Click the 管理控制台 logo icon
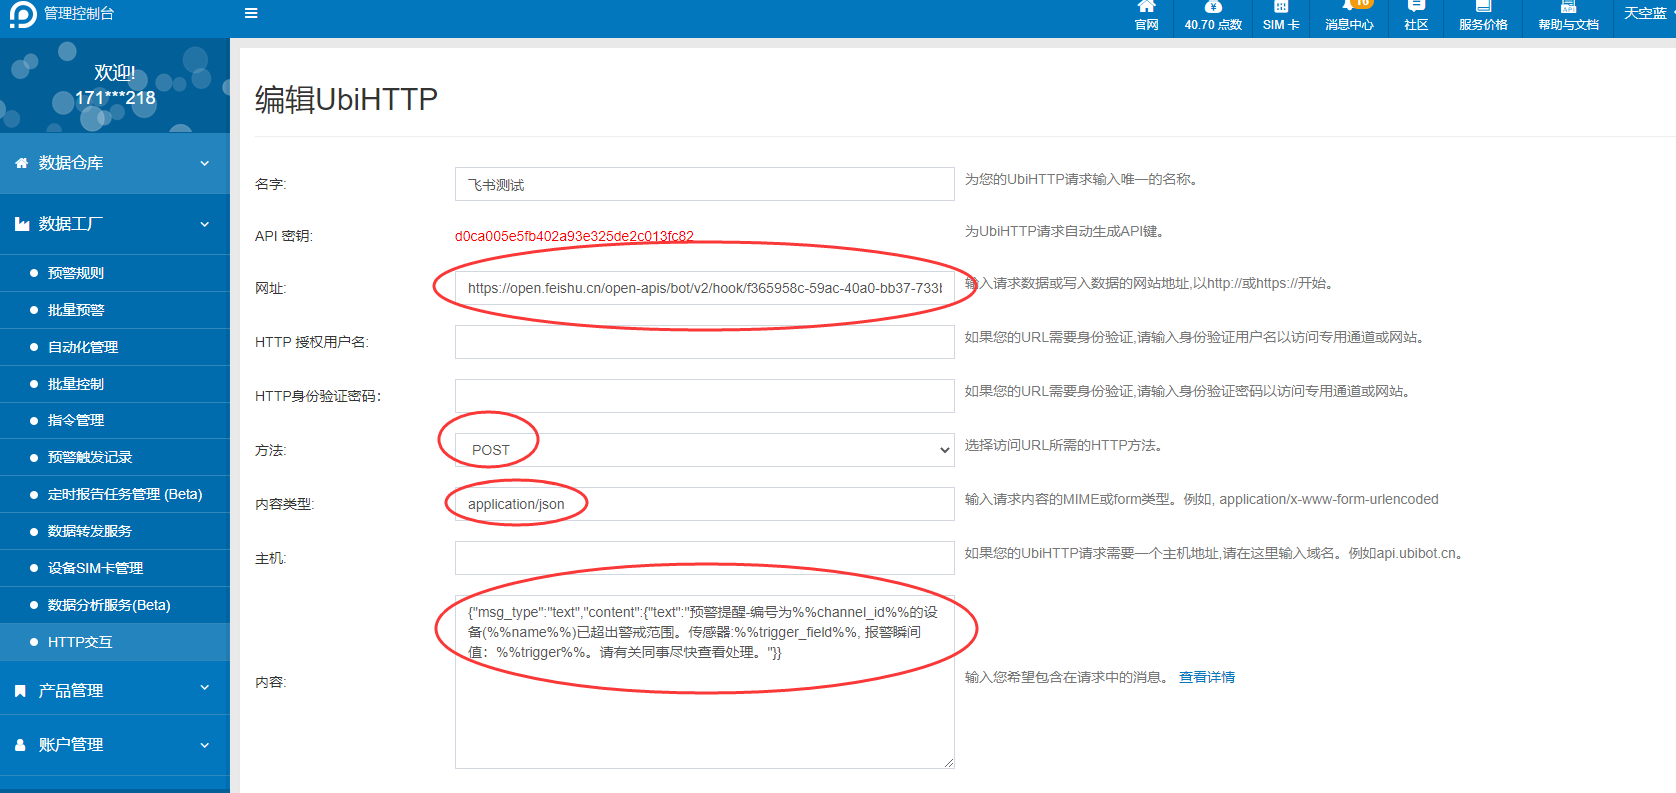The width and height of the screenshot is (1676, 793). [x=22, y=14]
